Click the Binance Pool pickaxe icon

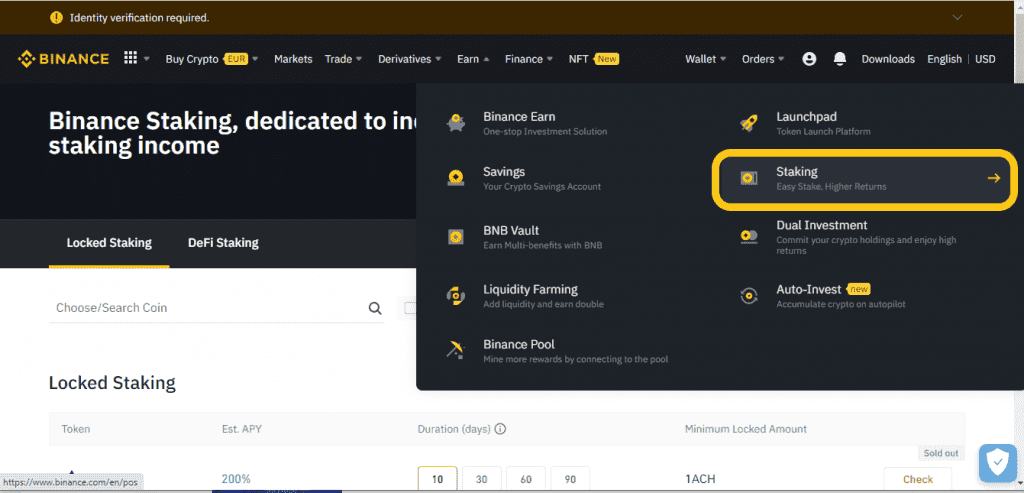tap(455, 350)
